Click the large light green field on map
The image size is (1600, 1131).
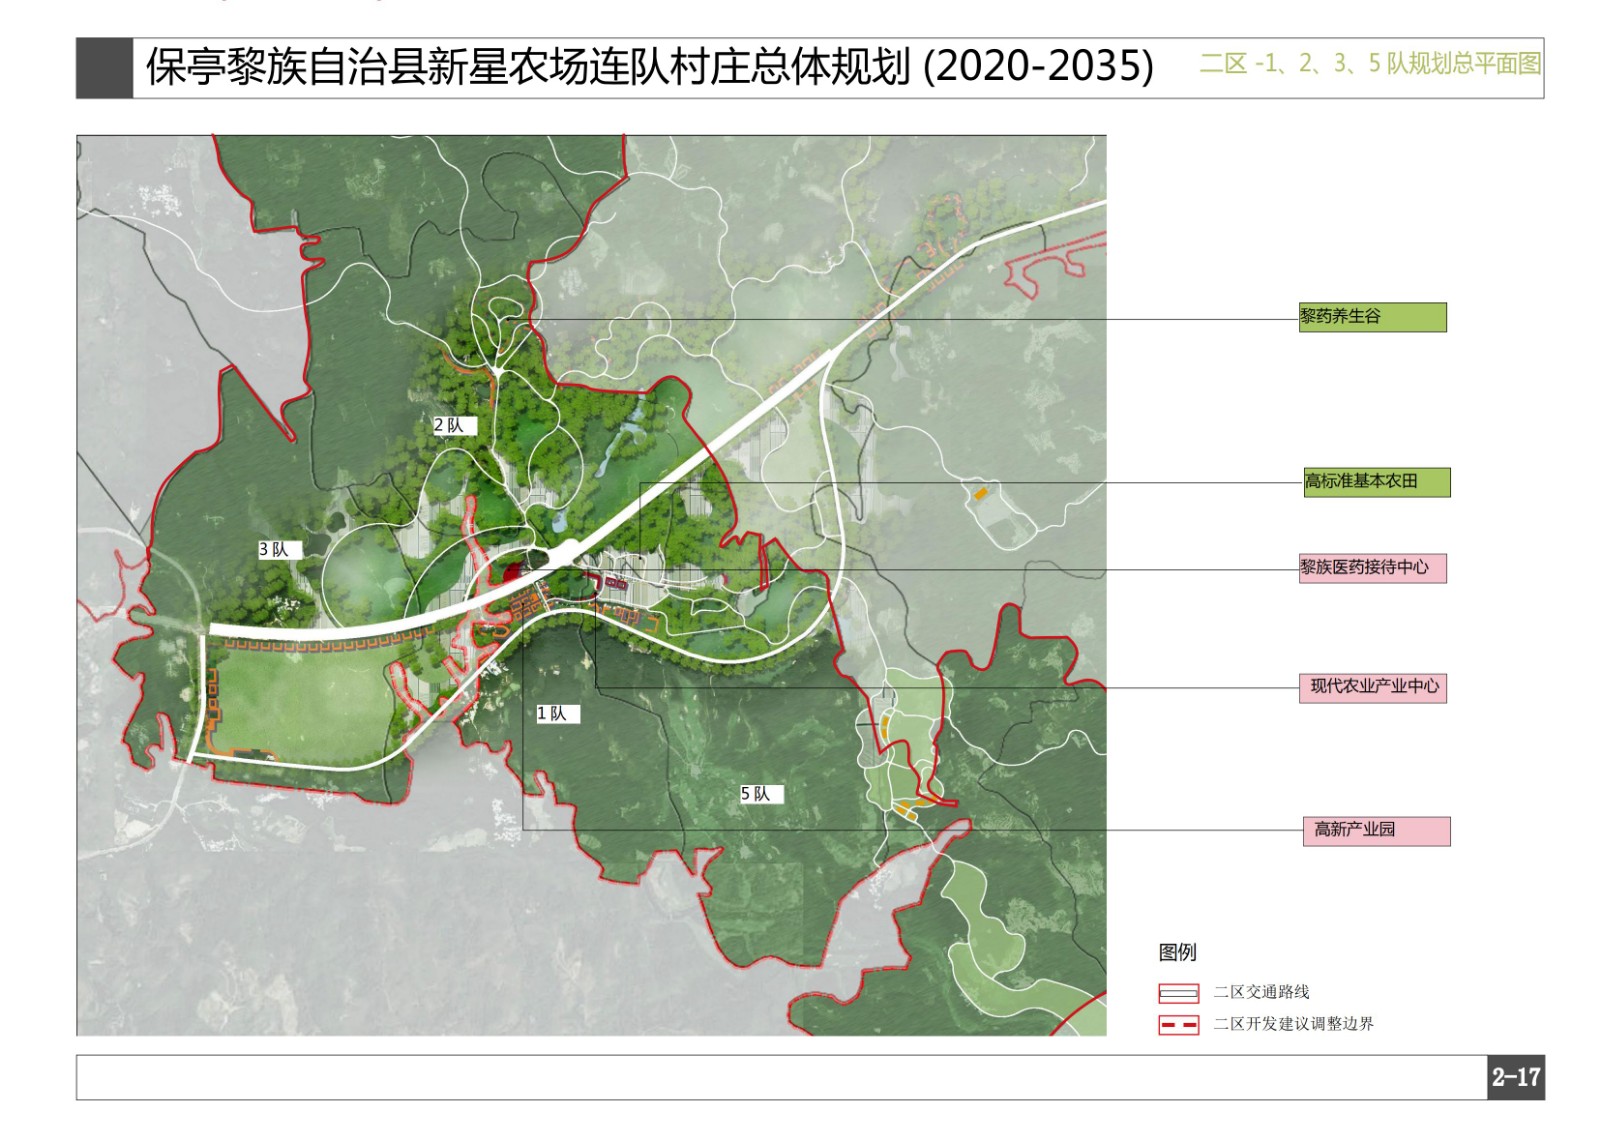(x=300, y=700)
